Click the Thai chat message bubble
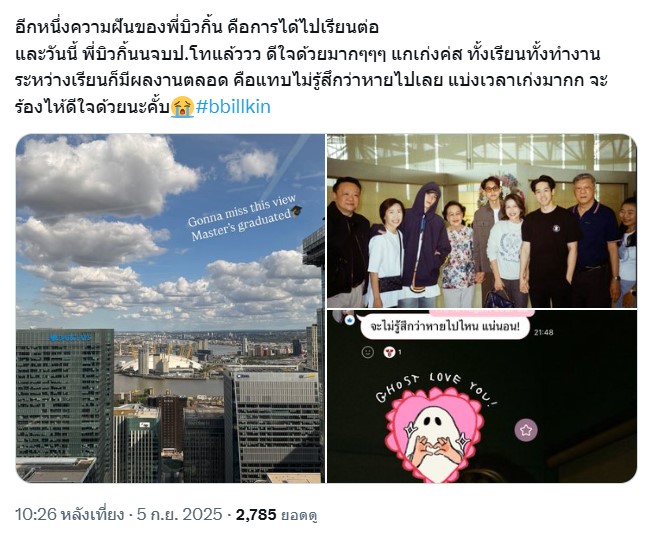The image size is (655, 534). click(x=445, y=327)
